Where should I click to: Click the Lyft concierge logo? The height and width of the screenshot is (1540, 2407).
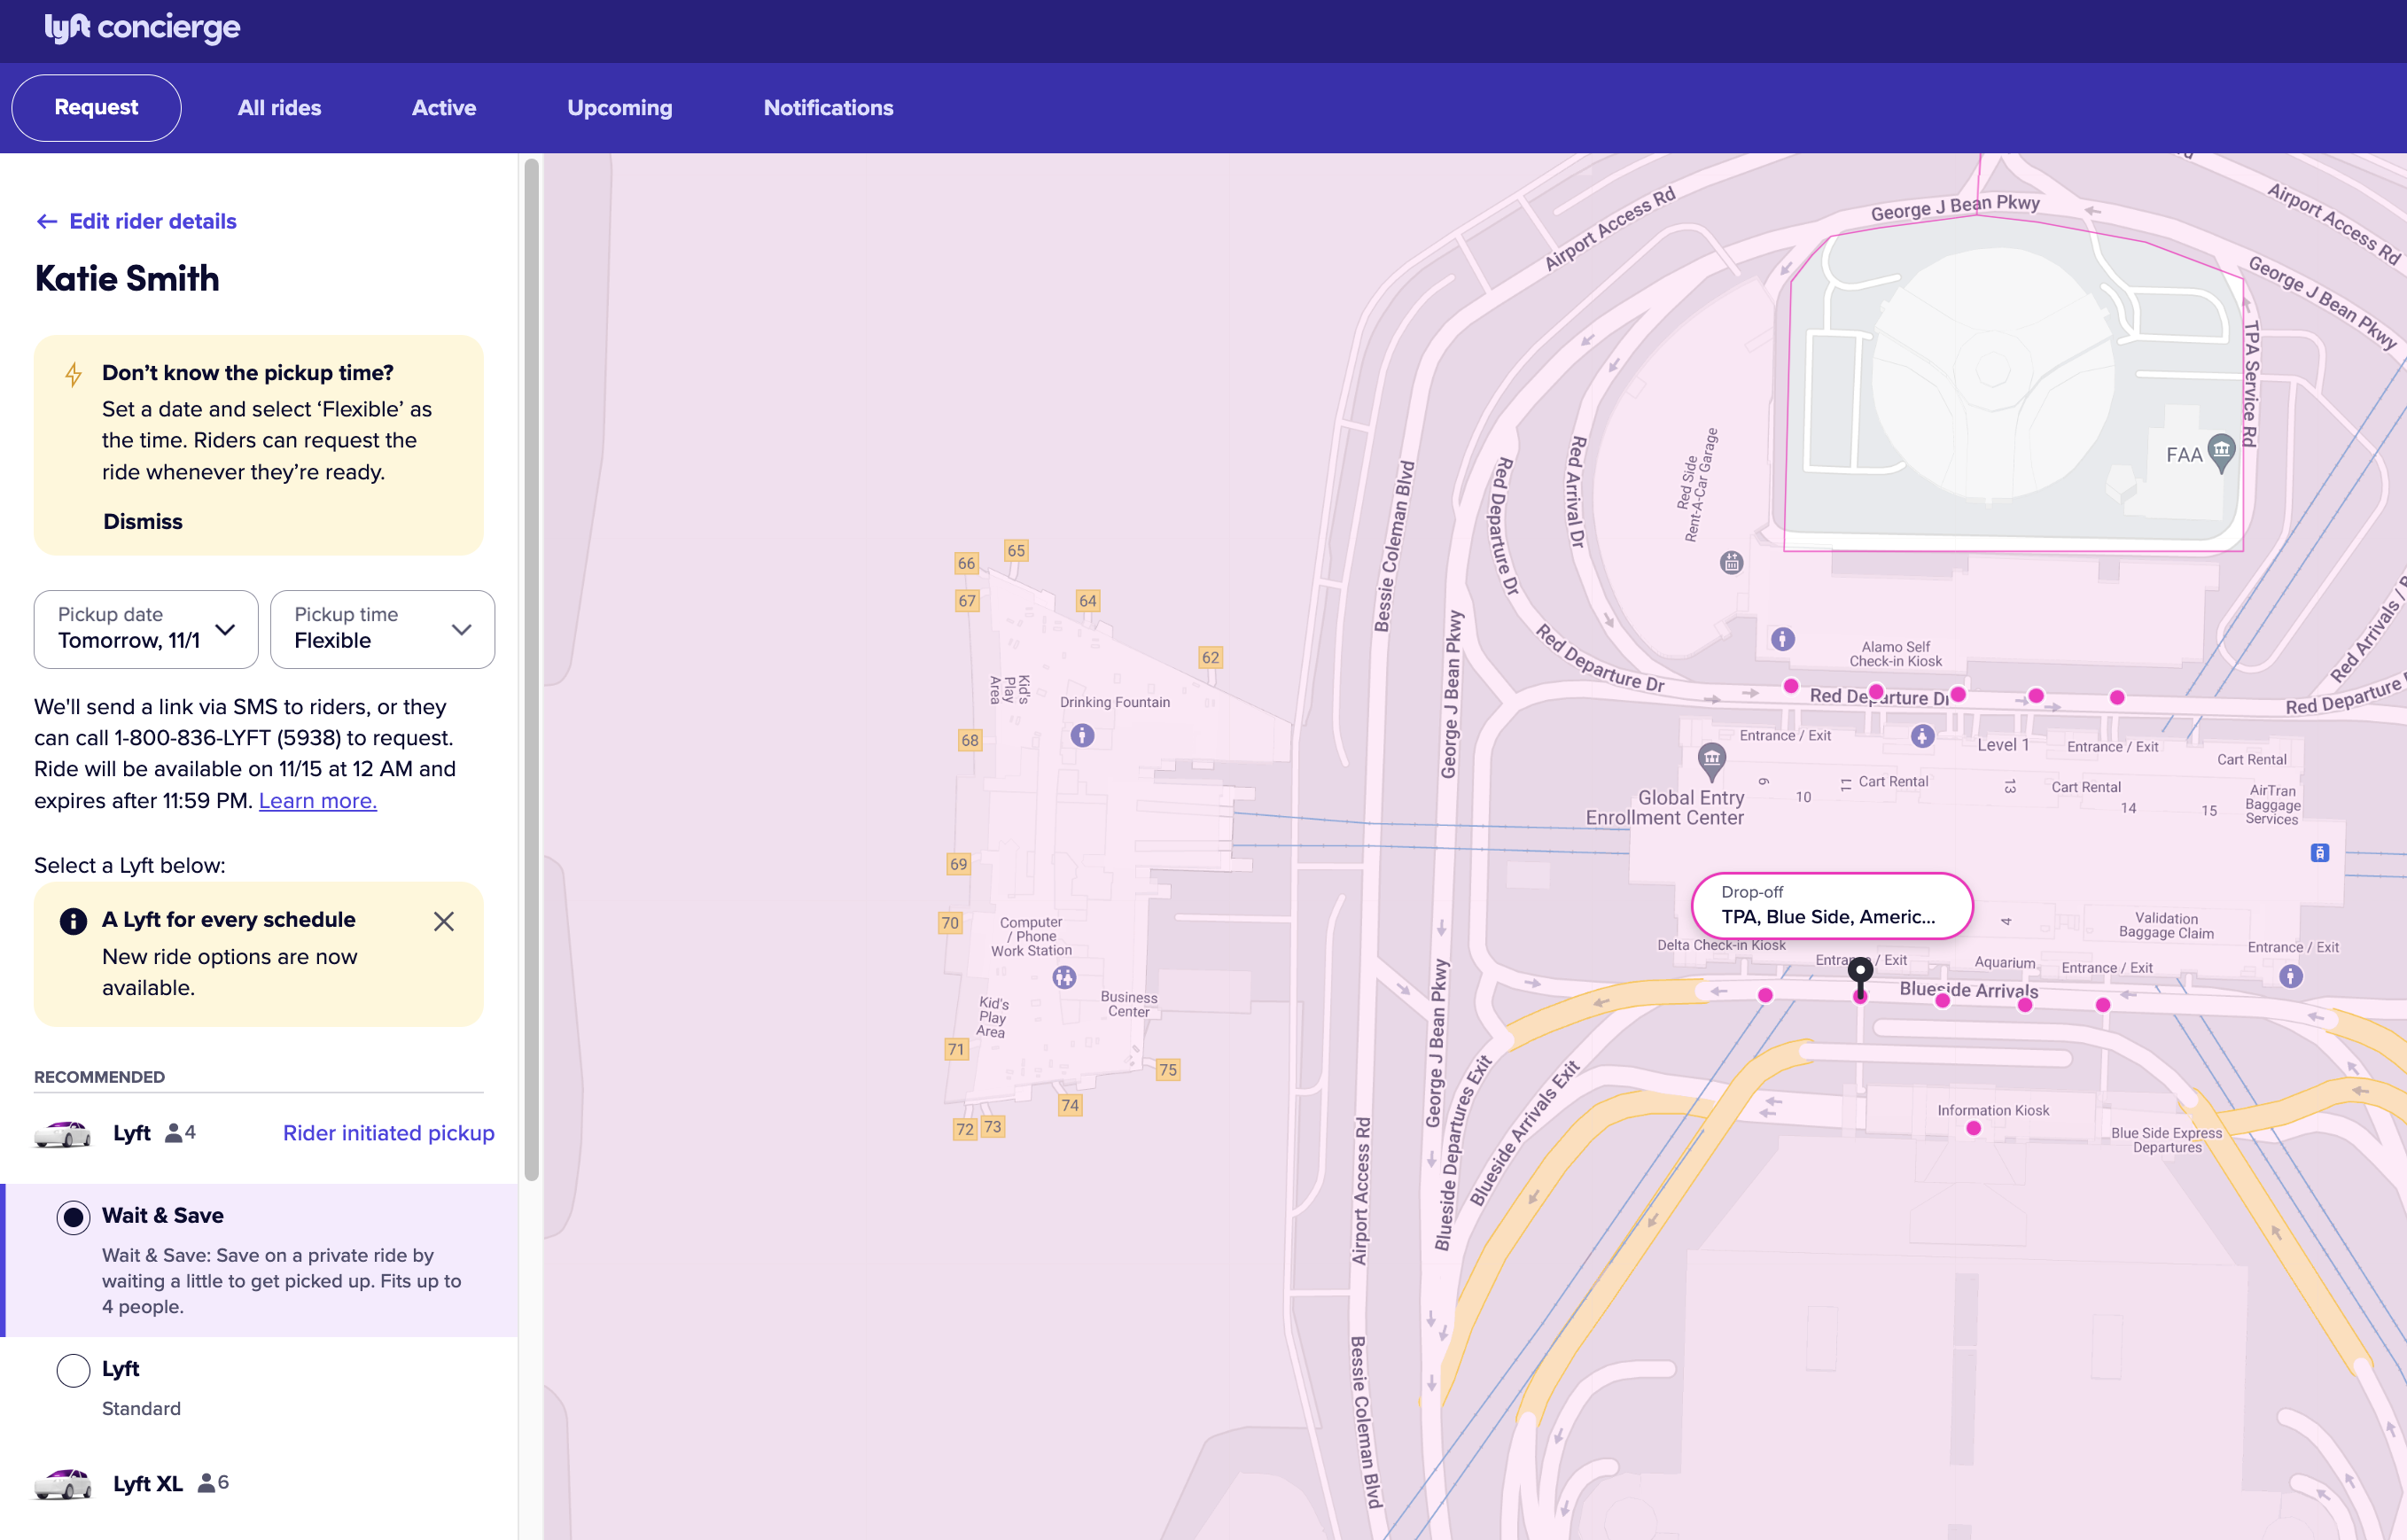(142, 28)
